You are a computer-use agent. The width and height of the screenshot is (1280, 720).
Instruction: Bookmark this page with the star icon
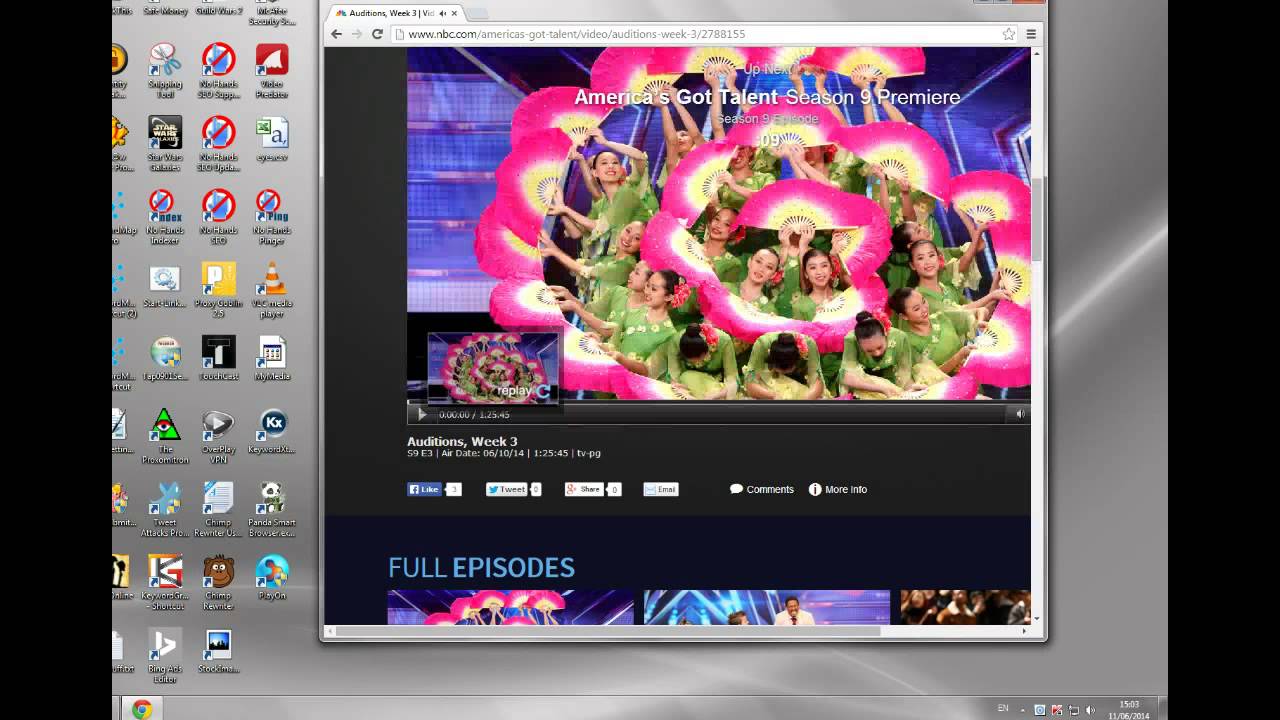[x=1009, y=34]
